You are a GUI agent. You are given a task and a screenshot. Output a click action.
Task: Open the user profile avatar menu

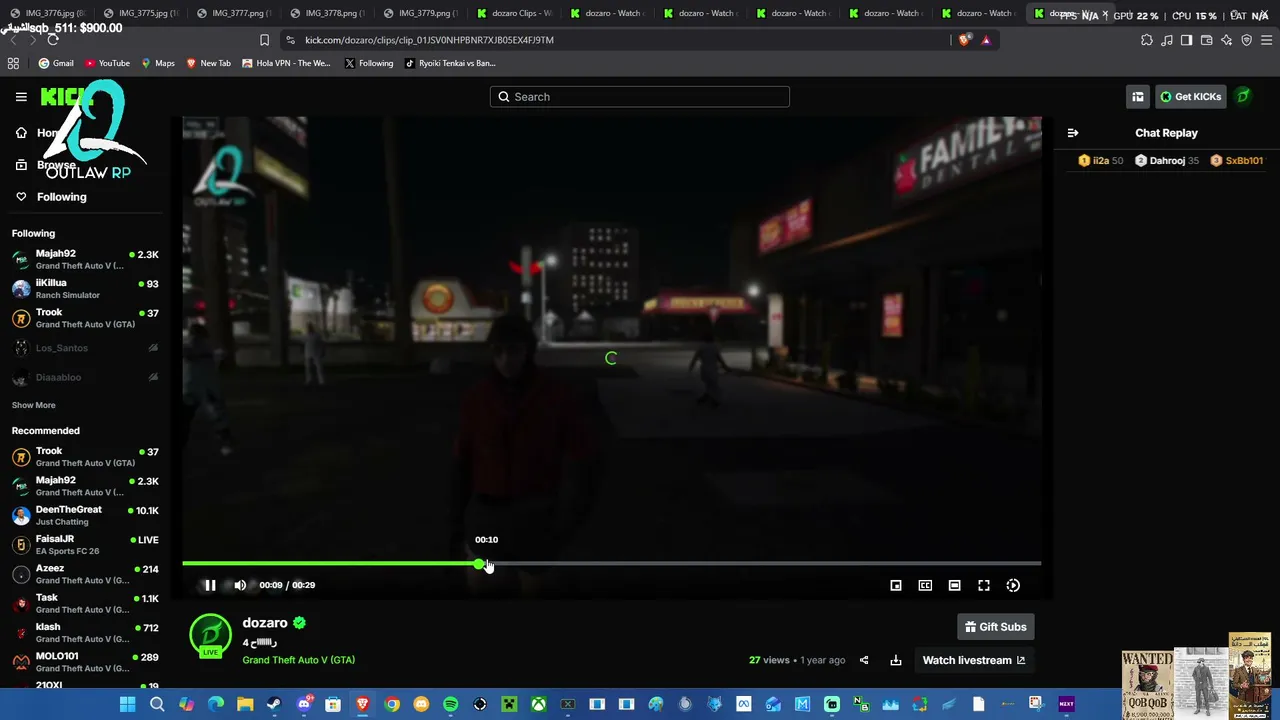(1244, 97)
